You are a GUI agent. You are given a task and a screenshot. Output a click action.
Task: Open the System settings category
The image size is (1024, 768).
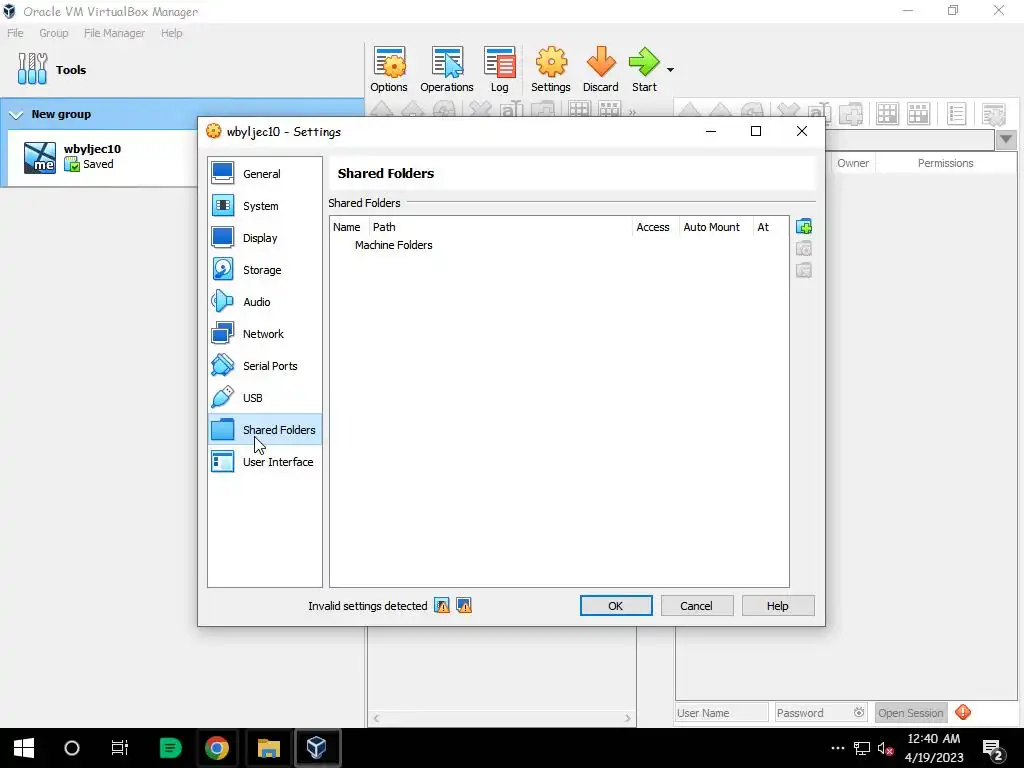(264, 206)
